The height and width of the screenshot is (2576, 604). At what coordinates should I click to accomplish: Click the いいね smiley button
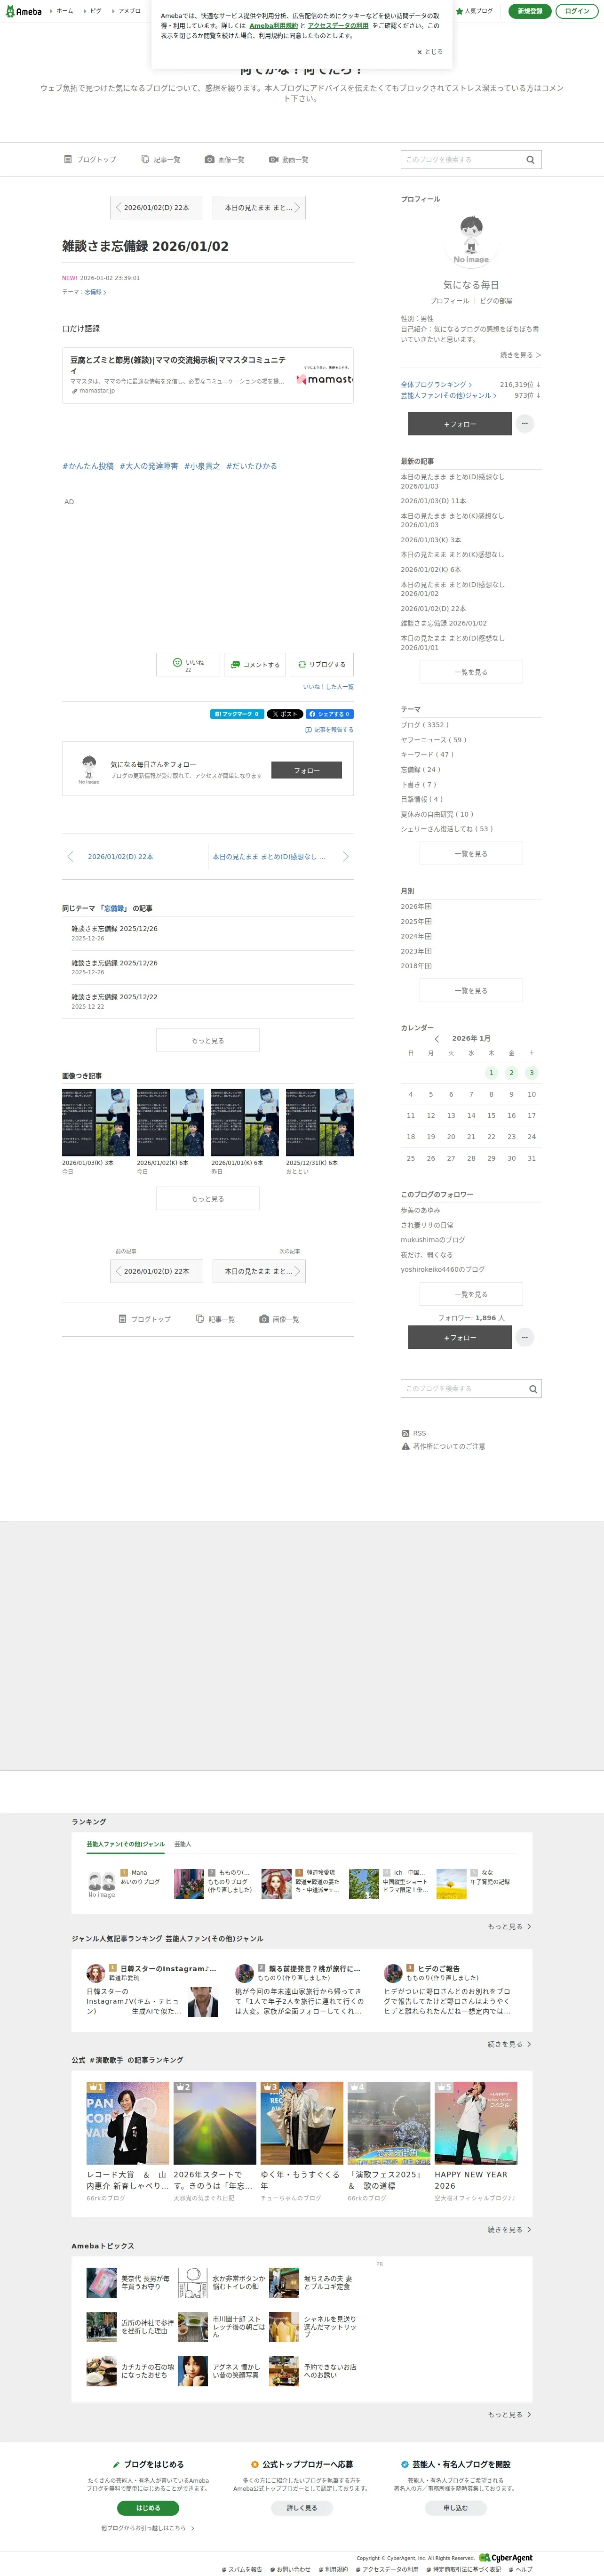[x=188, y=664]
